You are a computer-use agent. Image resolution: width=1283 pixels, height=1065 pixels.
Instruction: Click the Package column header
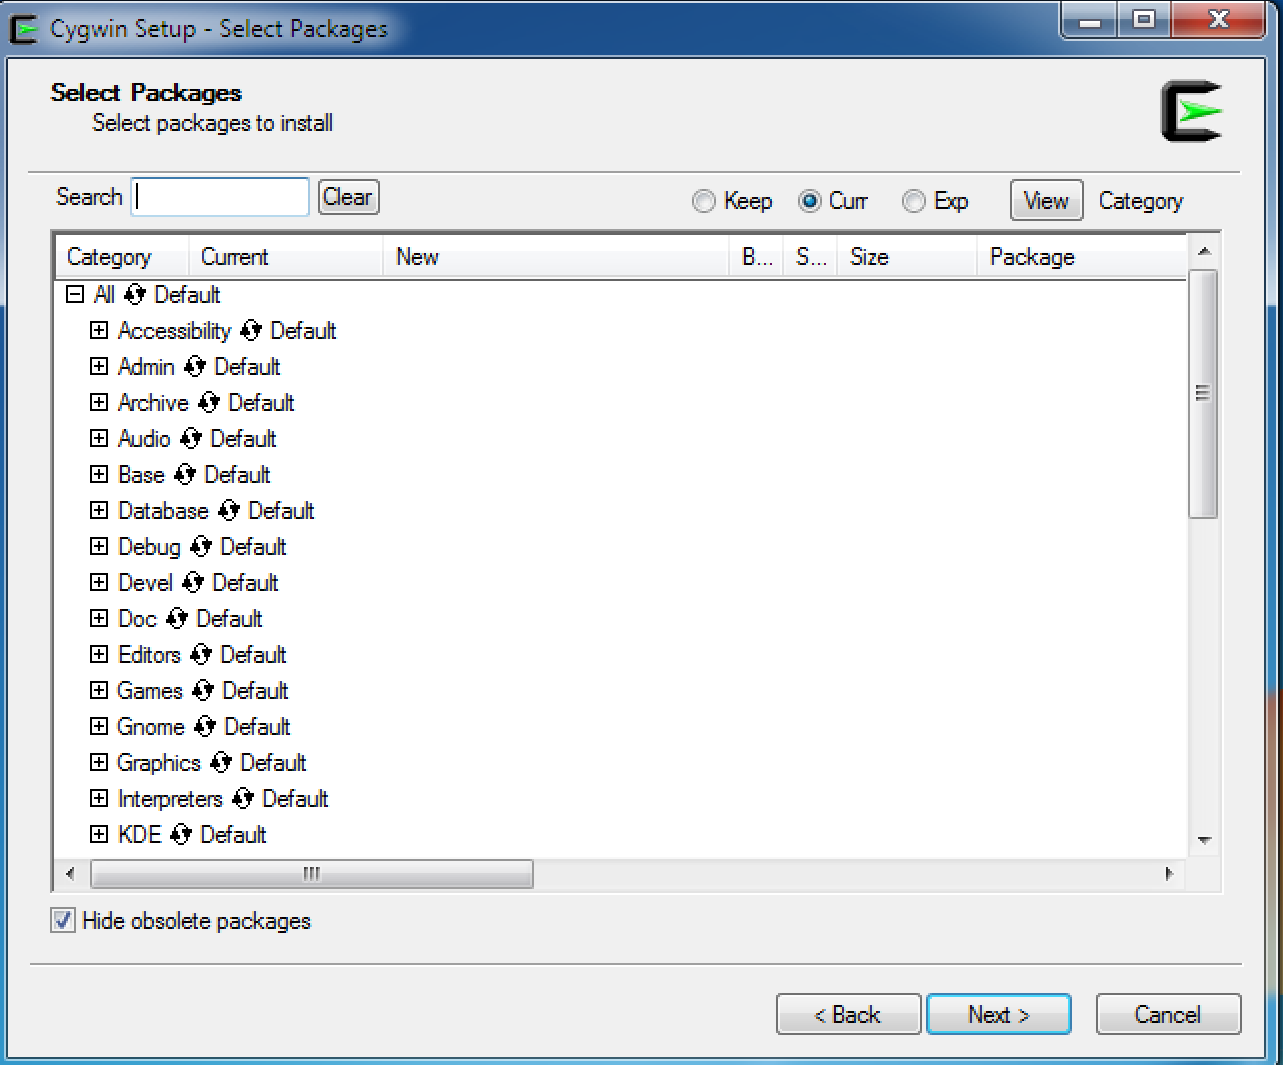(1082, 257)
